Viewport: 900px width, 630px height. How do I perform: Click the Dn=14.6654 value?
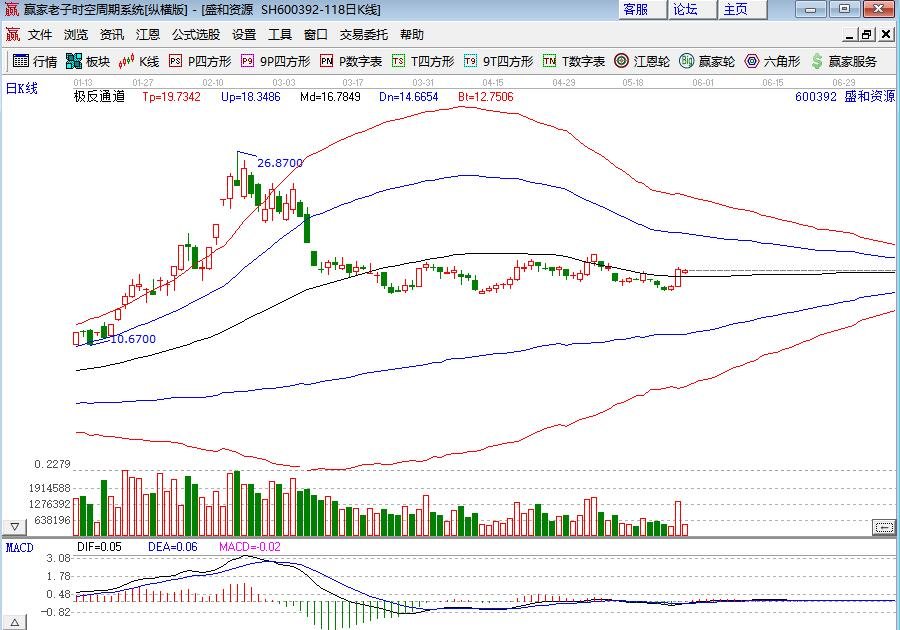click(409, 96)
